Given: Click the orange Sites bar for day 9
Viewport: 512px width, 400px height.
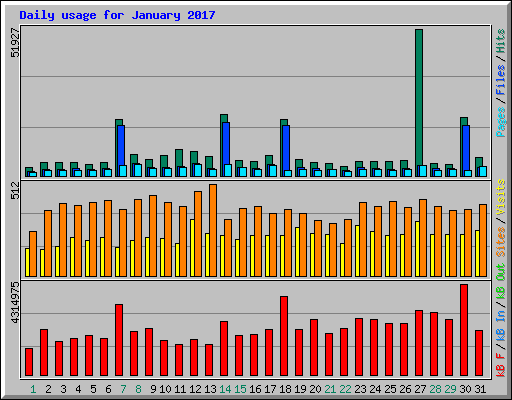Looking at the screenshot, I should tap(153, 236).
